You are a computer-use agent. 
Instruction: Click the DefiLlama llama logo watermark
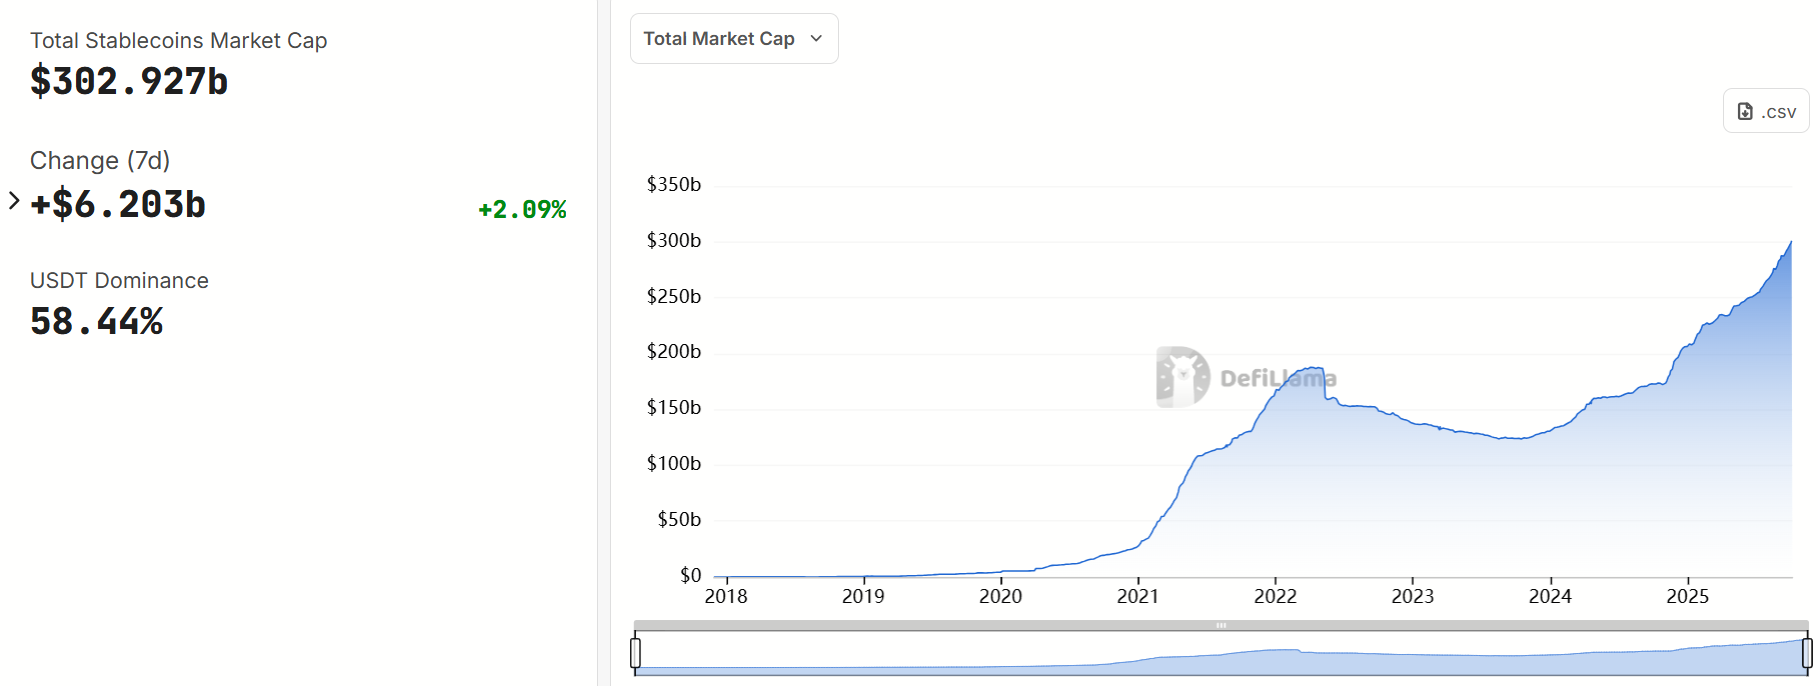coord(1183,377)
